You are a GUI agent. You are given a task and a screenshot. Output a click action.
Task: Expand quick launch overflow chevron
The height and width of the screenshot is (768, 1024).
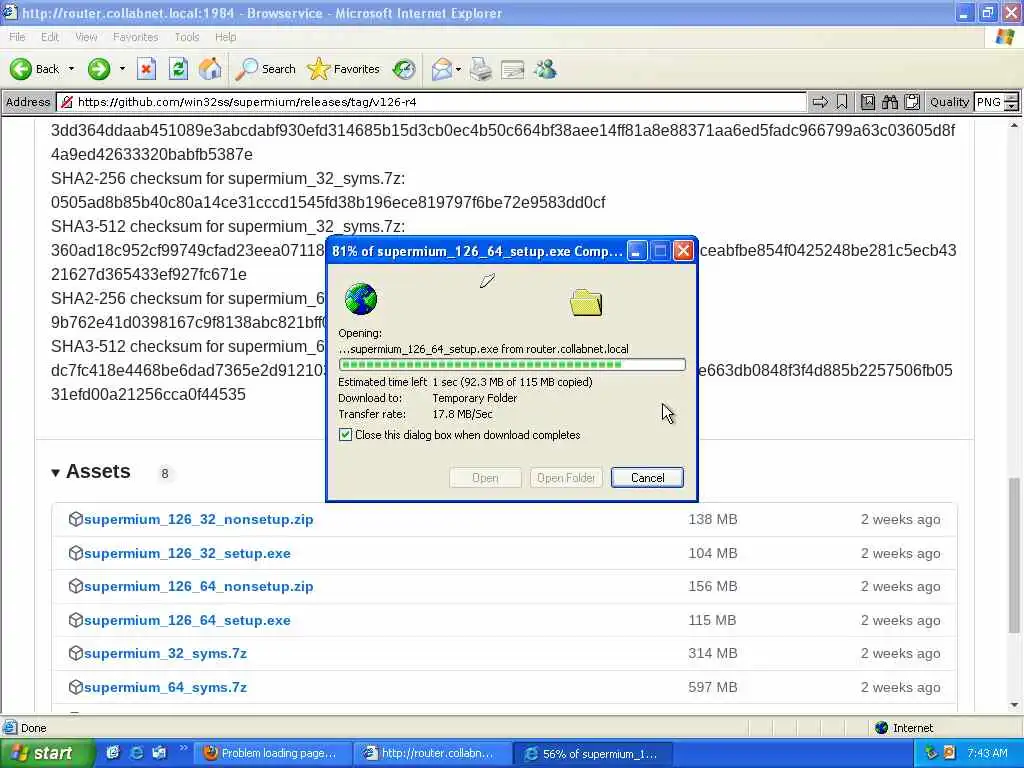pyautogui.click(x=184, y=748)
